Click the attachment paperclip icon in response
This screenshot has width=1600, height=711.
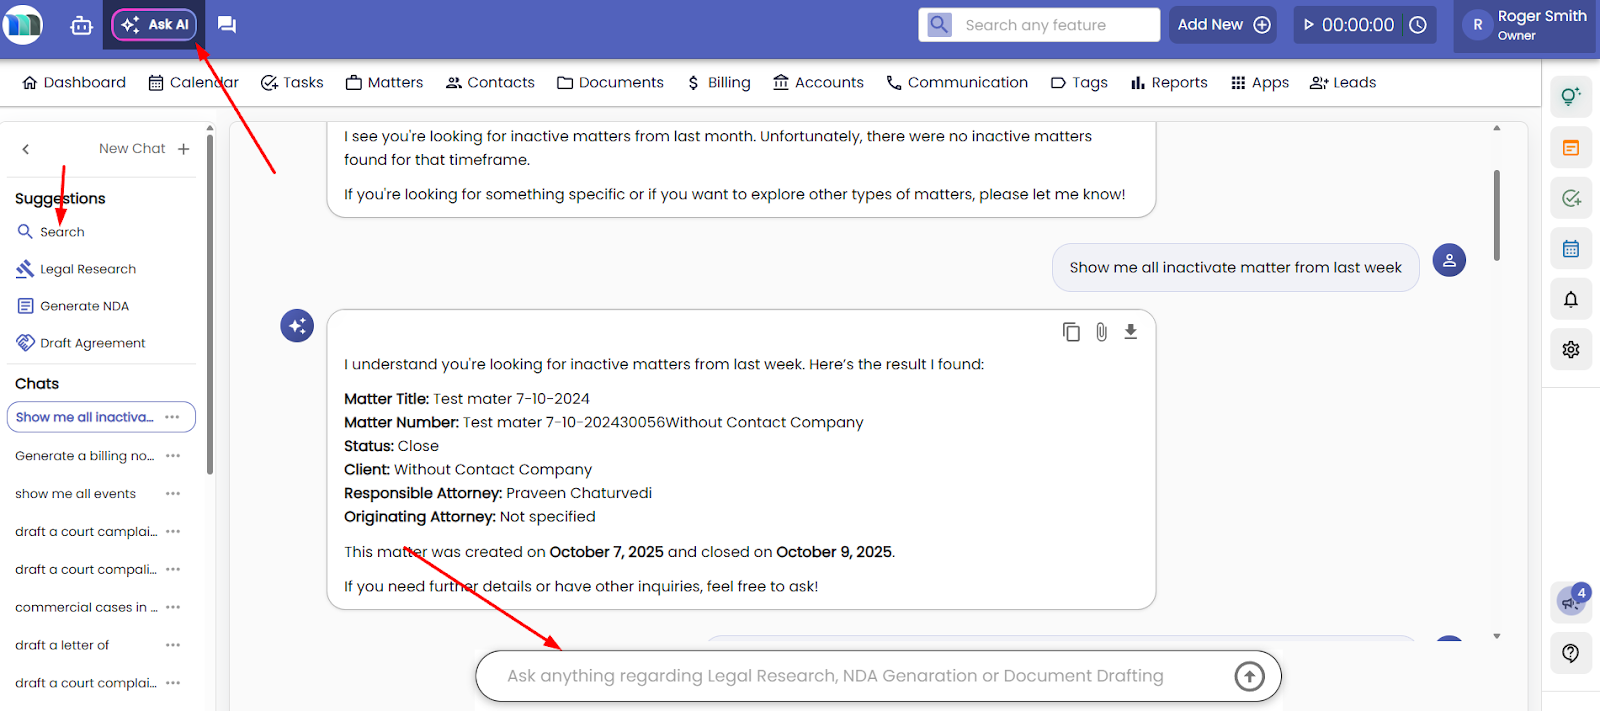point(1101,332)
